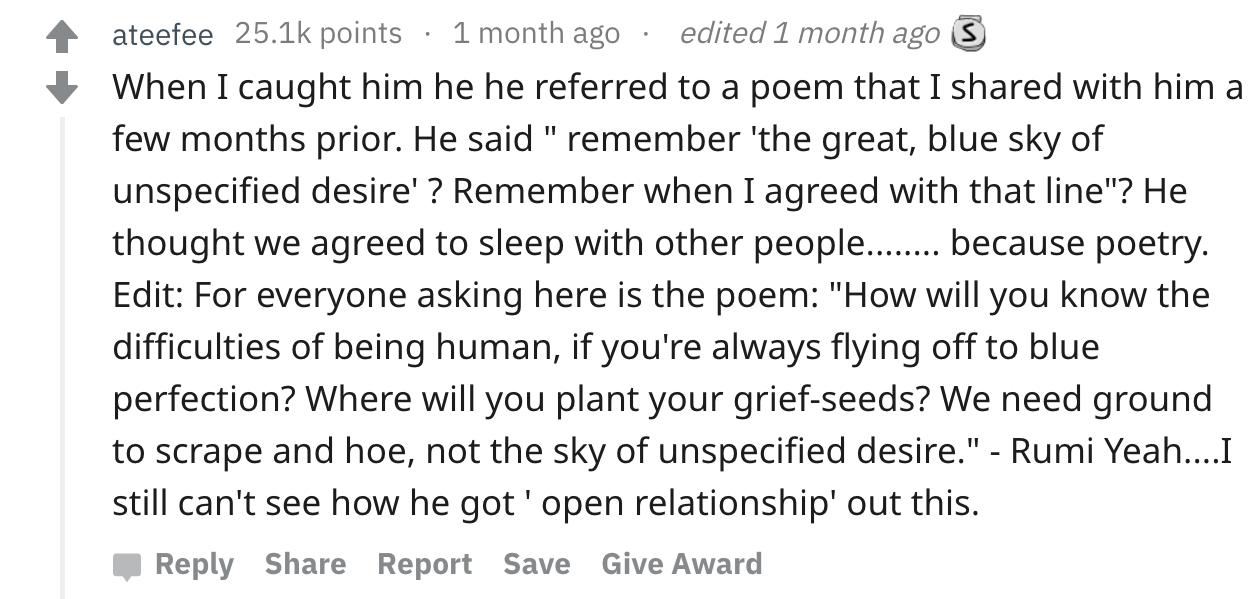Screen dimensions: 1259x599
Task: Collapse the thread using the vertical line
Action: (62, 355)
